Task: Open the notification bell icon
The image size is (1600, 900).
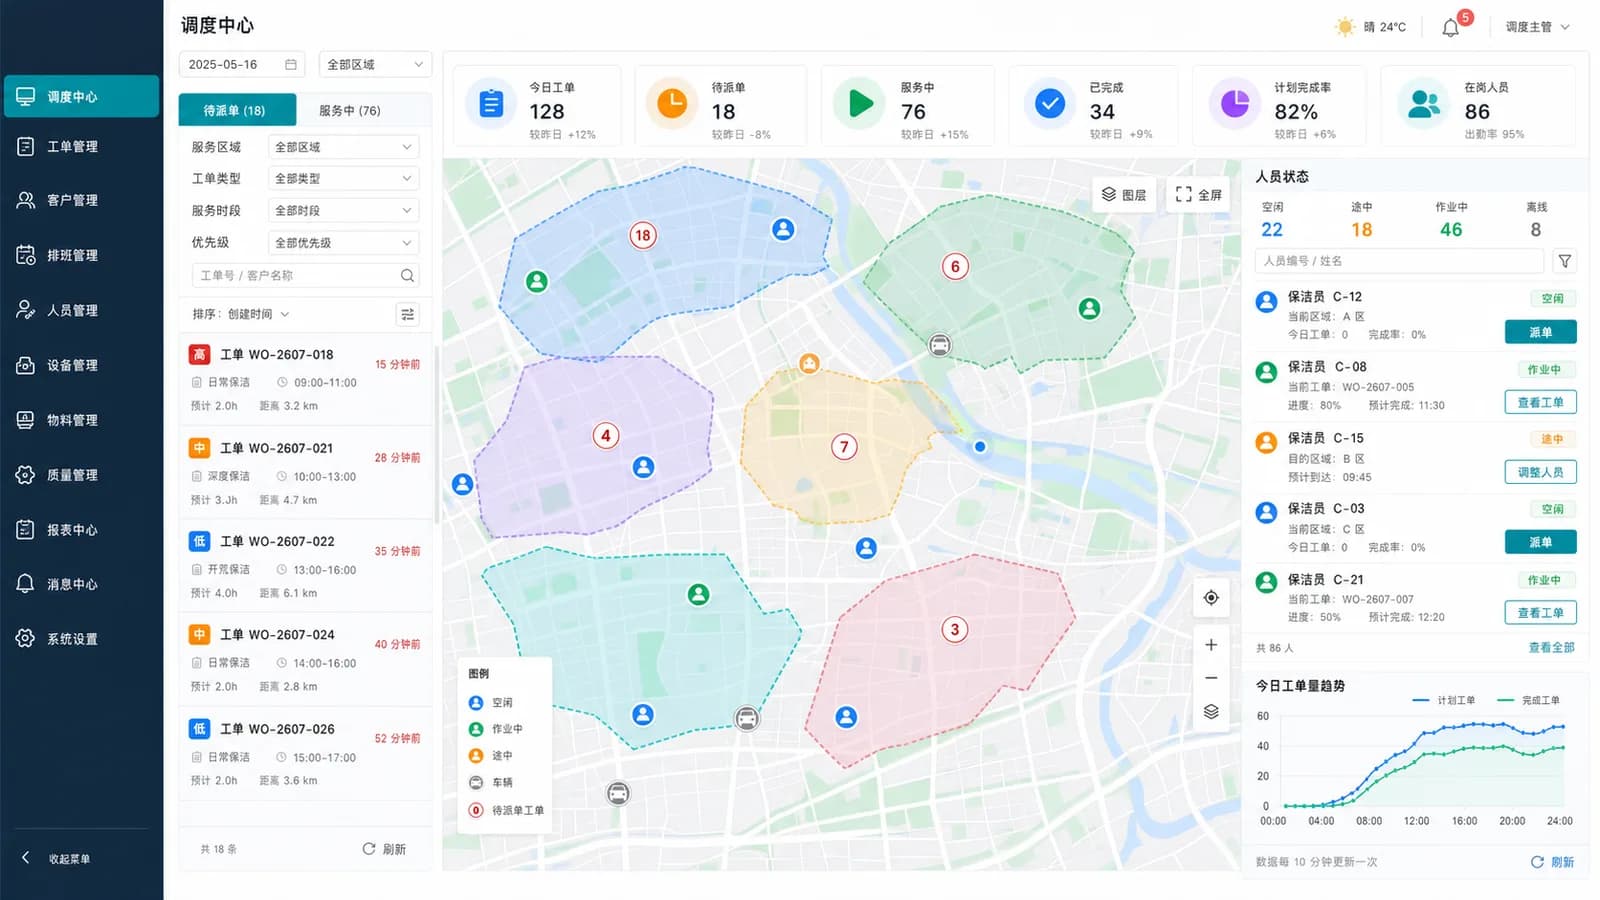Action: point(1450,28)
